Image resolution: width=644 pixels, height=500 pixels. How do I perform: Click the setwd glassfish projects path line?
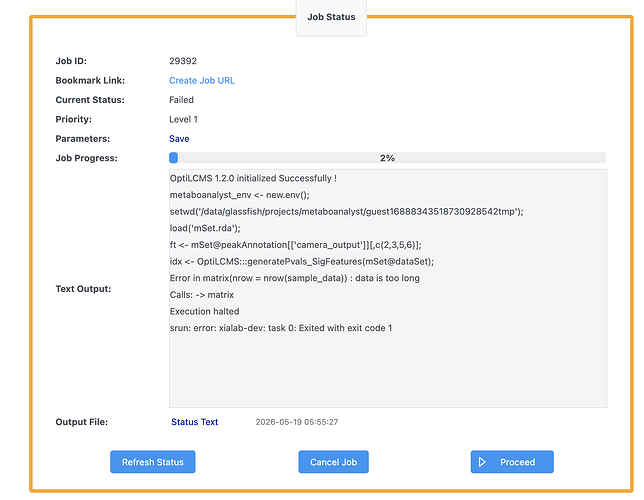(x=347, y=212)
